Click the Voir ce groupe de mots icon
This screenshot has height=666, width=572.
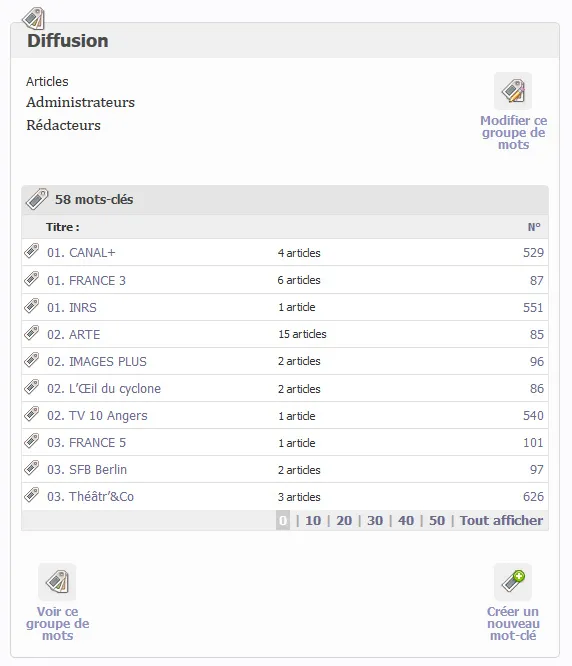[x=57, y=581]
